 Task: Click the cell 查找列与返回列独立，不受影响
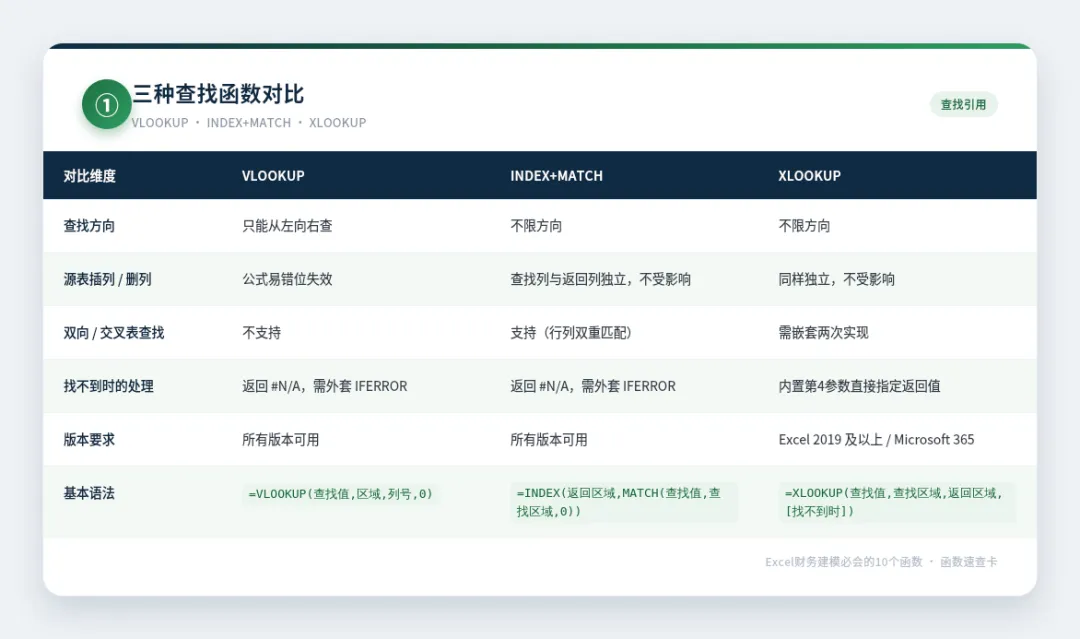[x=601, y=279]
